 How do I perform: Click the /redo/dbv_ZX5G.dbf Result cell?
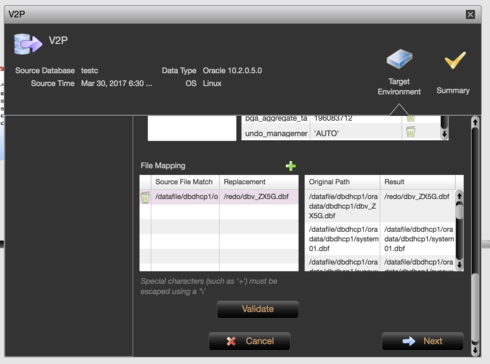pyautogui.click(x=418, y=206)
